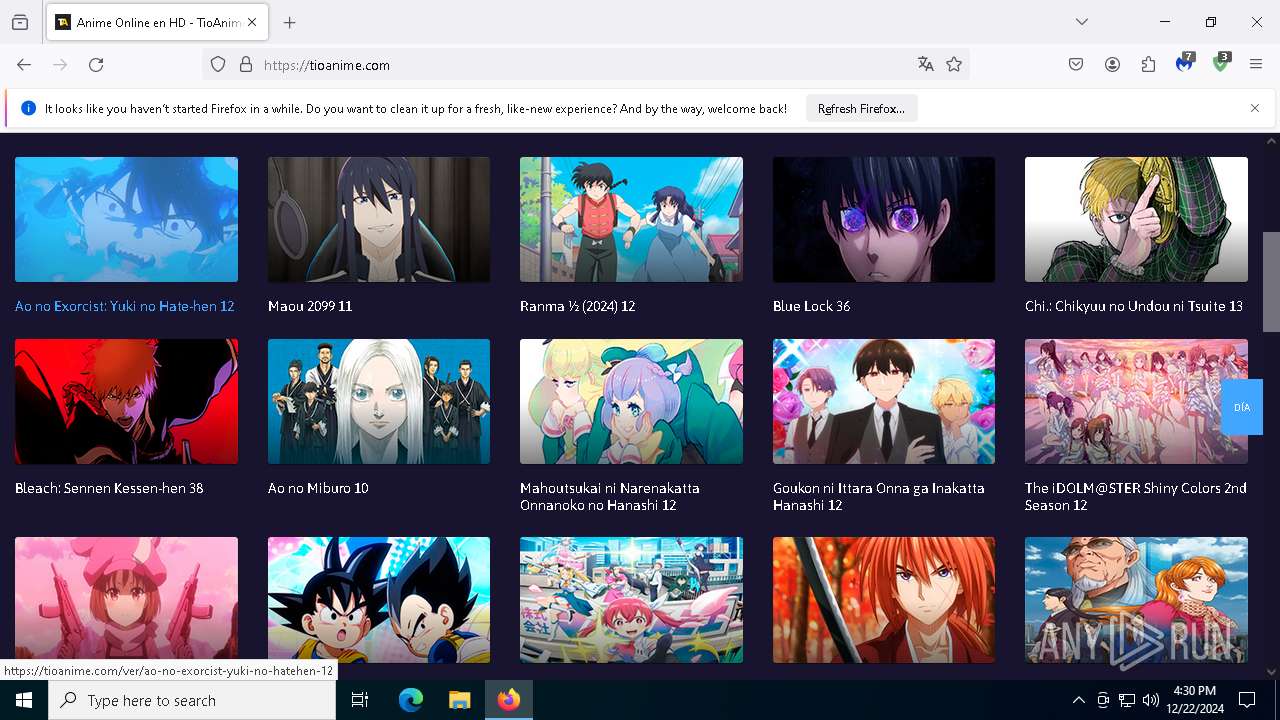
Task: Open the Extensions puzzle icon
Action: 1148,65
